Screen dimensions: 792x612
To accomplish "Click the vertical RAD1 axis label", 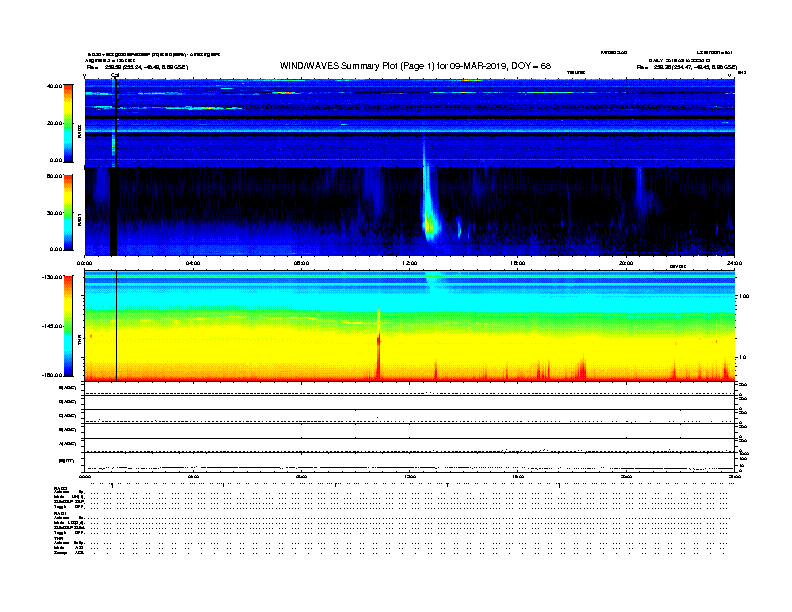I will click(x=79, y=219).
